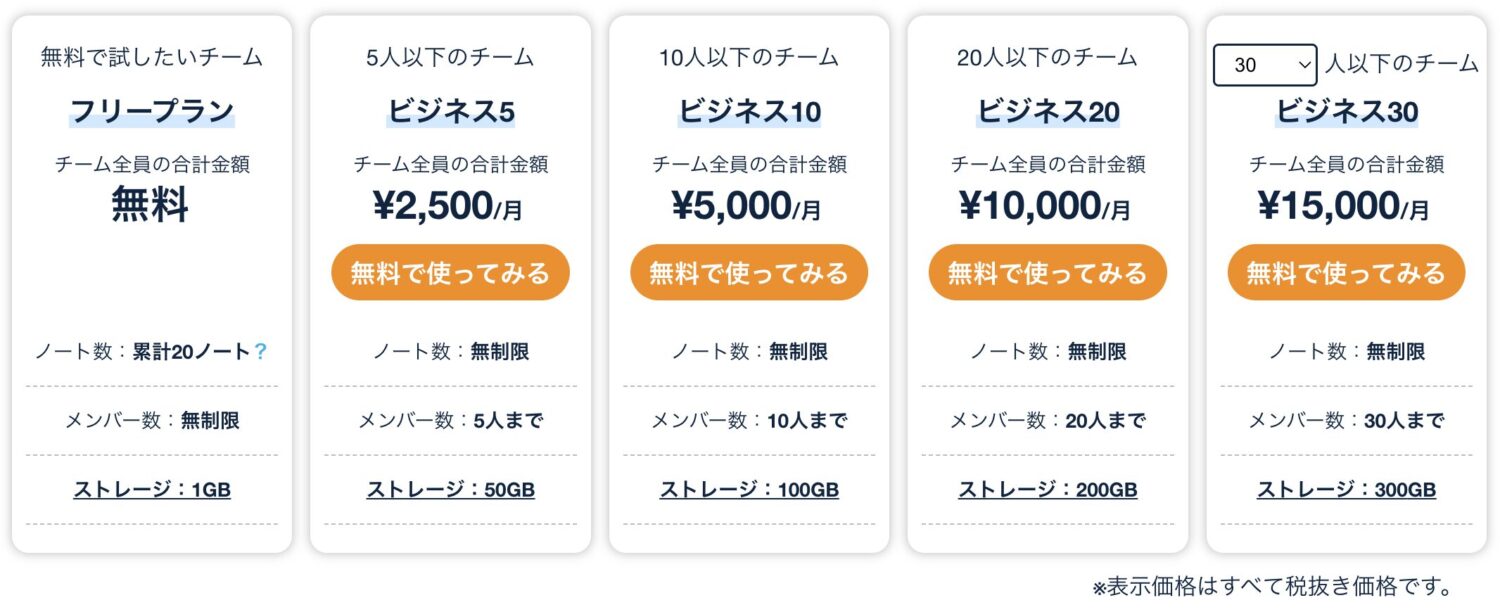Viewport: 1500px width, 612px height.
Task: Open the ストレージ：1GB link
Action: click(151, 489)
